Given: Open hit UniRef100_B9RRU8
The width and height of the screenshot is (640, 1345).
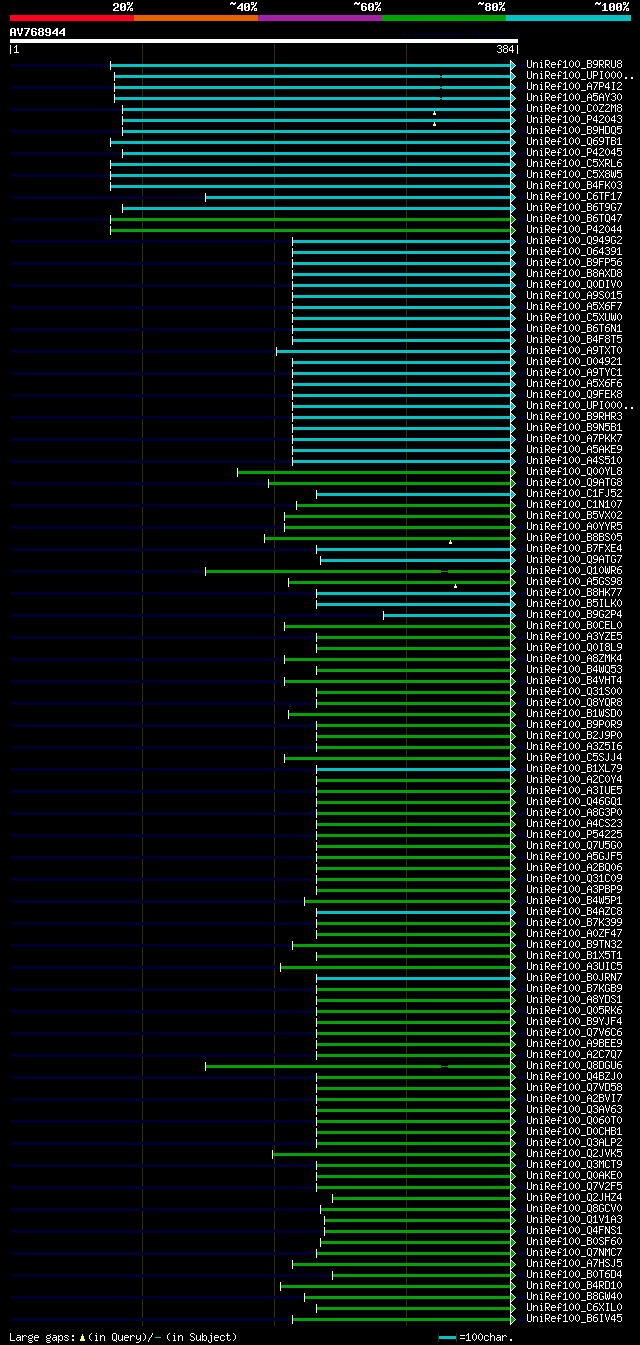Looking at the screenshot, I should [574, 65].
